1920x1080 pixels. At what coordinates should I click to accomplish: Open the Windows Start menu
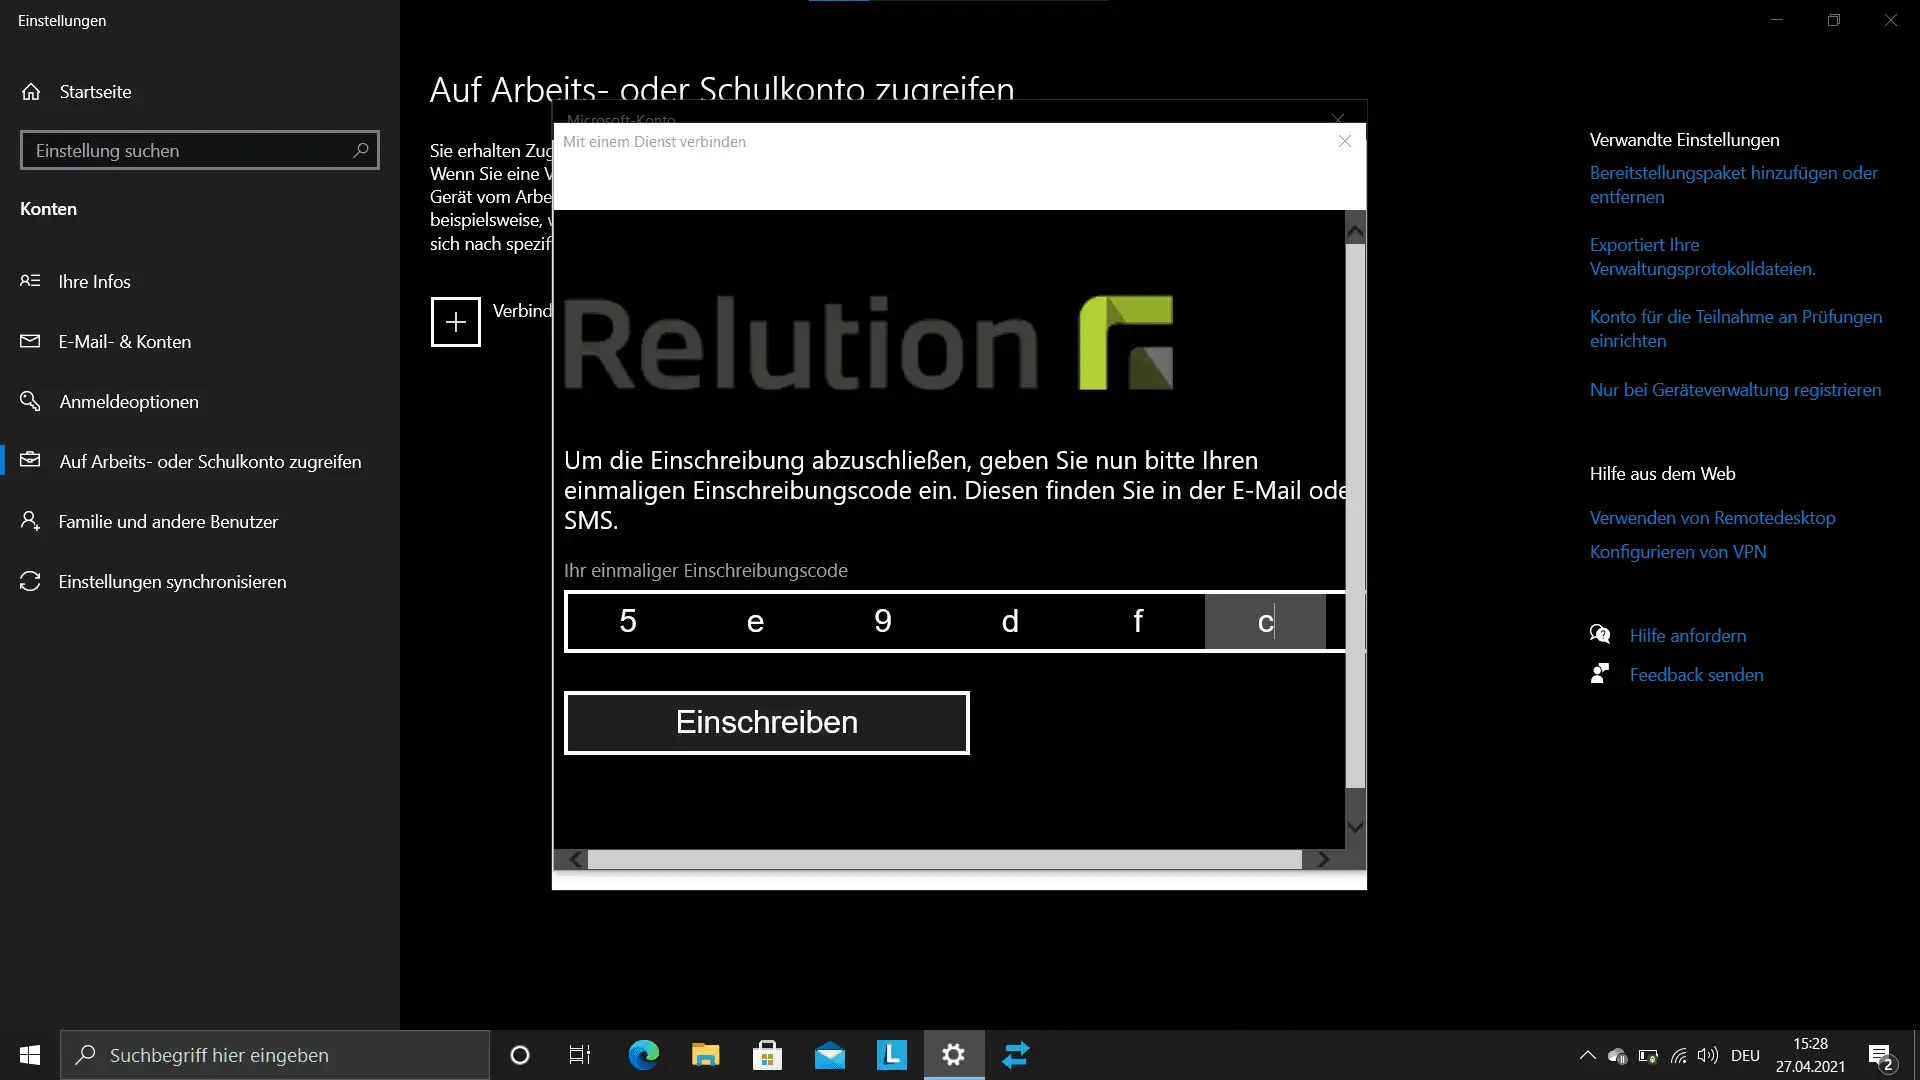click(30, 1055)
